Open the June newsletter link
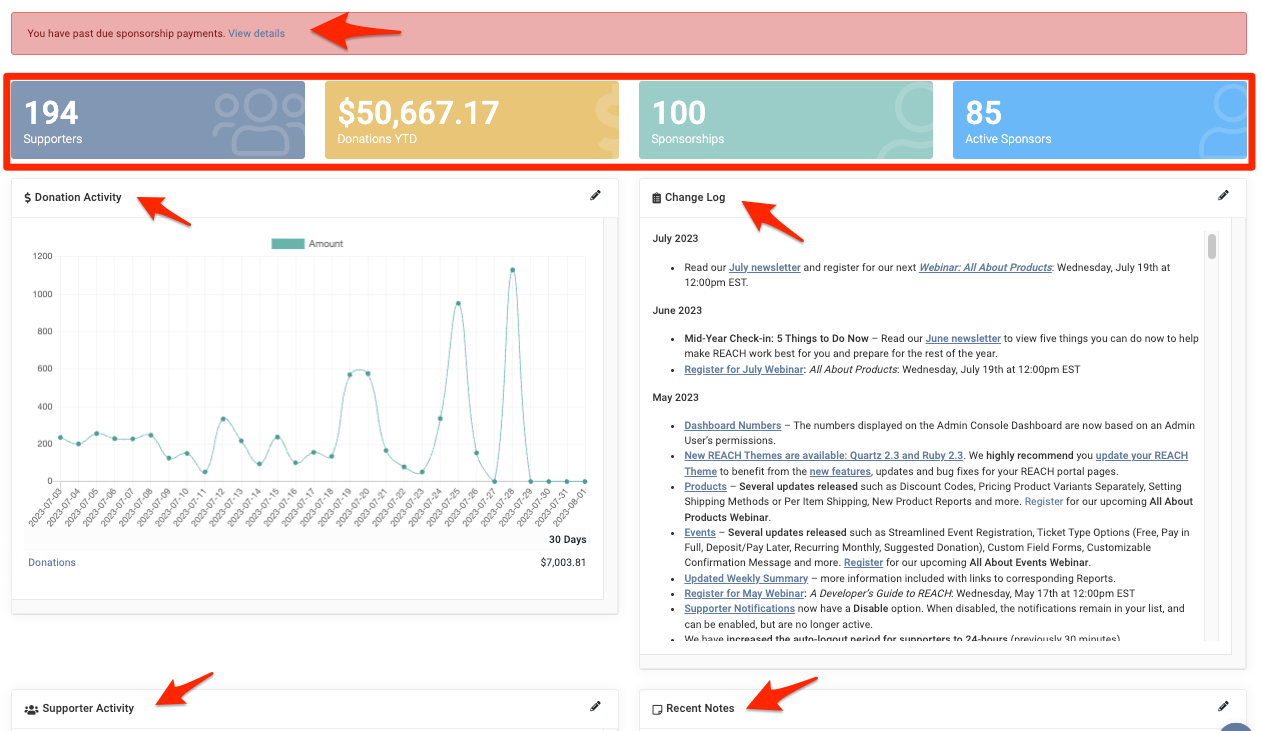 click(x=963, y=338)
